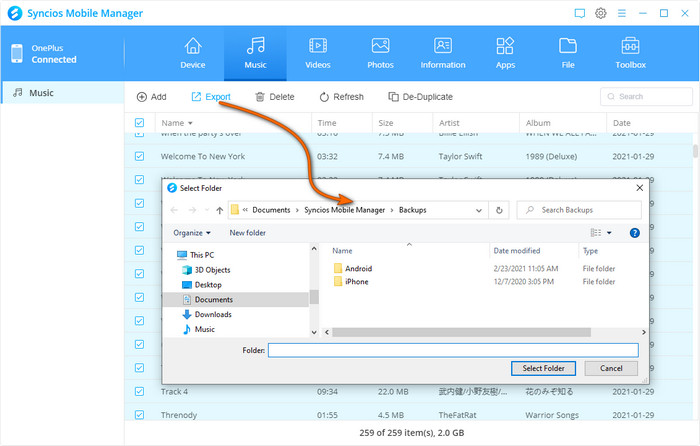Select Music in the left sidebar

[x=62, y=93]
